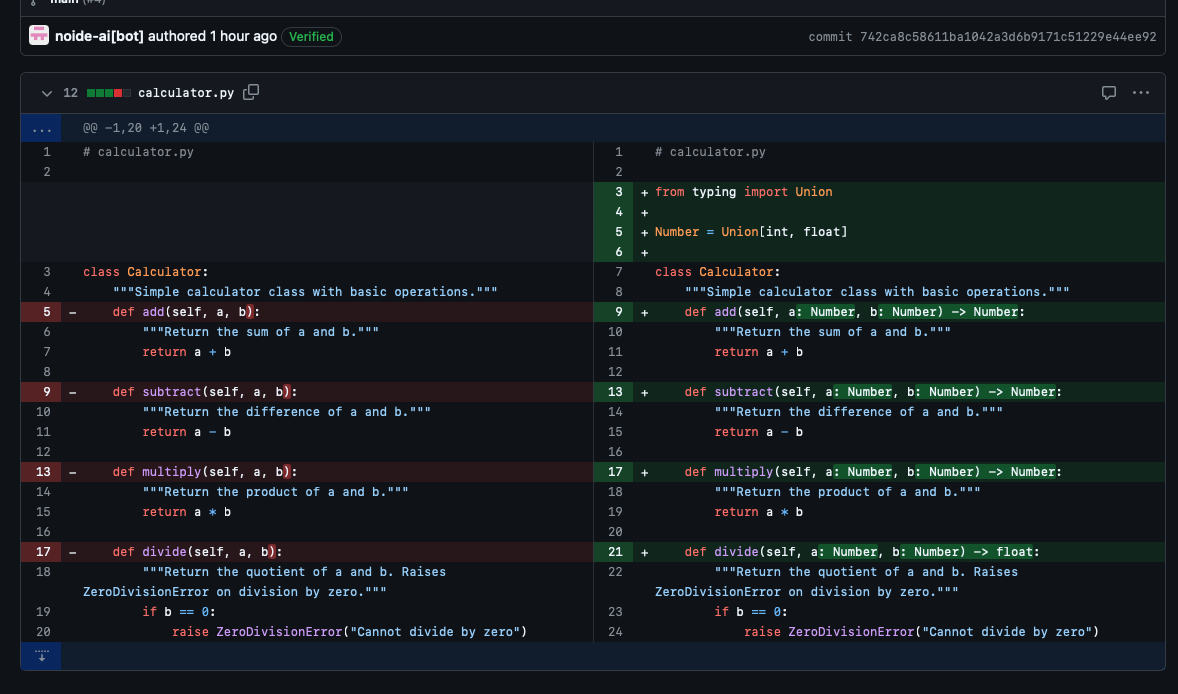Open the three-dot file options menu
Image resolution: width=1178 pixels, height=694 pixels.
click(1140, 92)
